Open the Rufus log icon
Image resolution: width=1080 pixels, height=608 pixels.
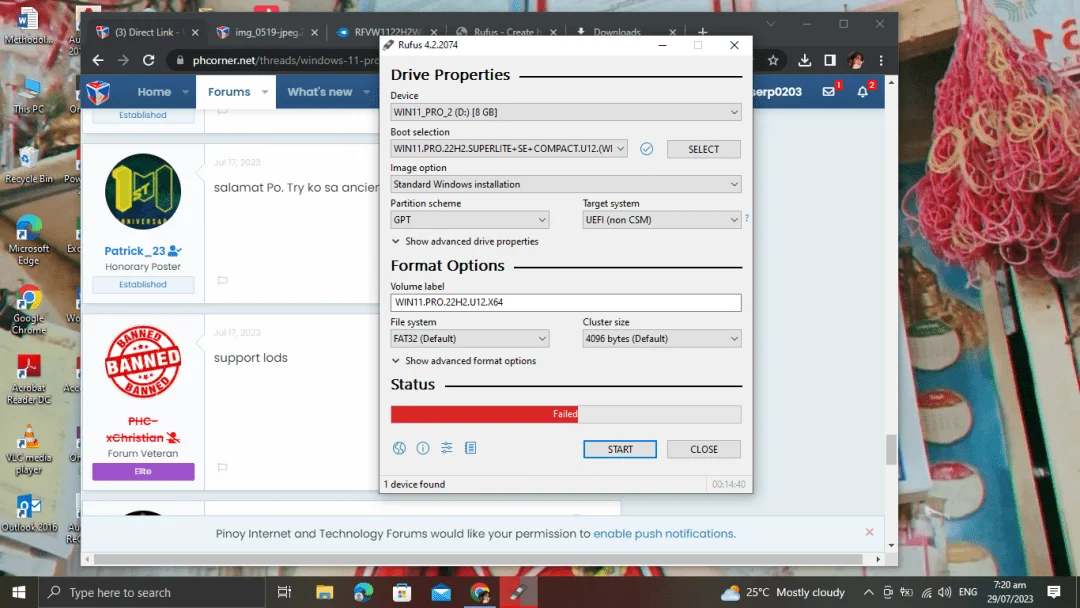point(470,448)
